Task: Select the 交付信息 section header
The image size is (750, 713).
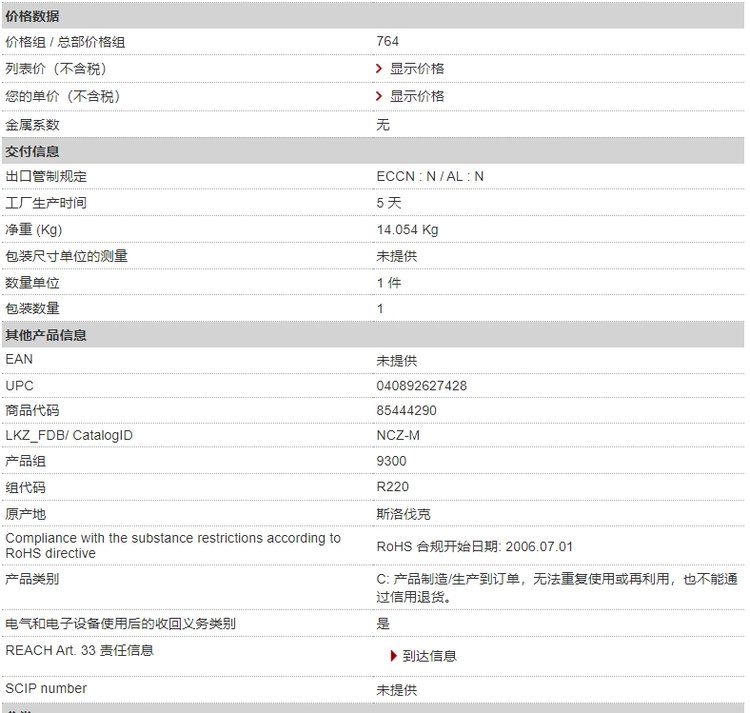Action: (x=33, y=151)
